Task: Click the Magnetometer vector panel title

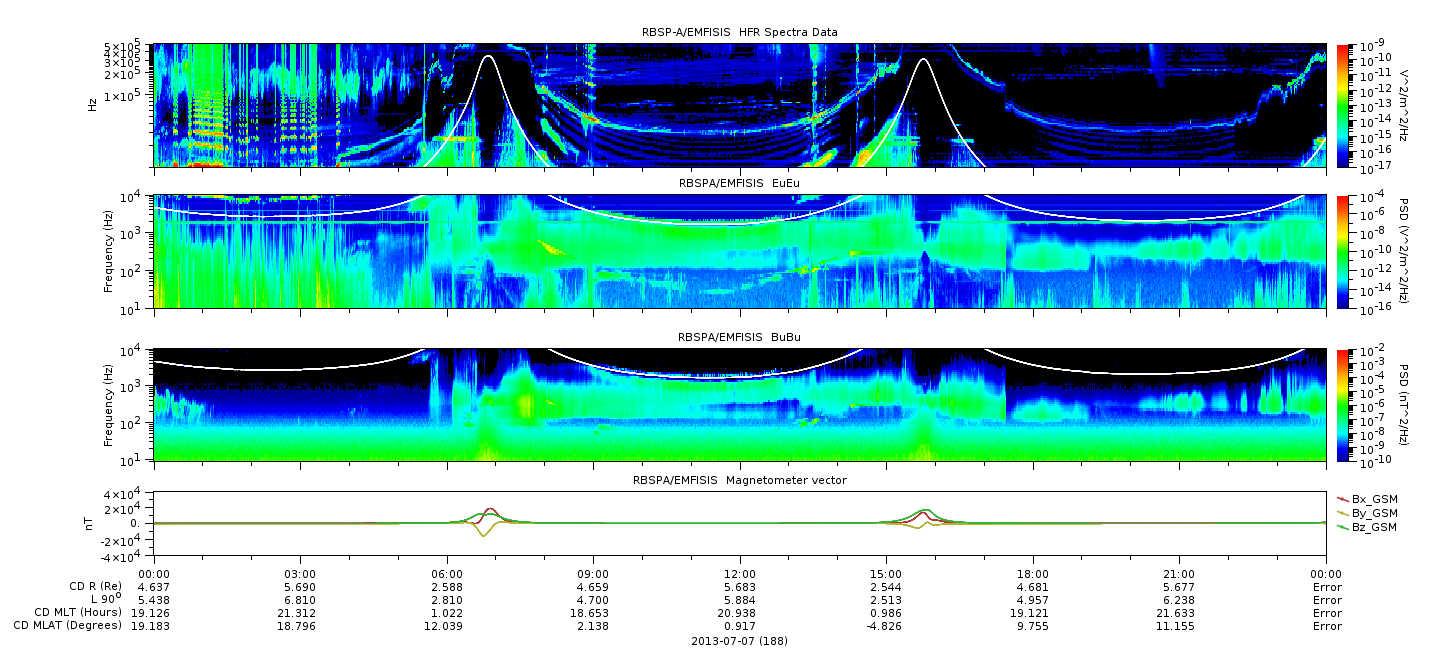Action: pyautogui.click(x=740, y=481)
